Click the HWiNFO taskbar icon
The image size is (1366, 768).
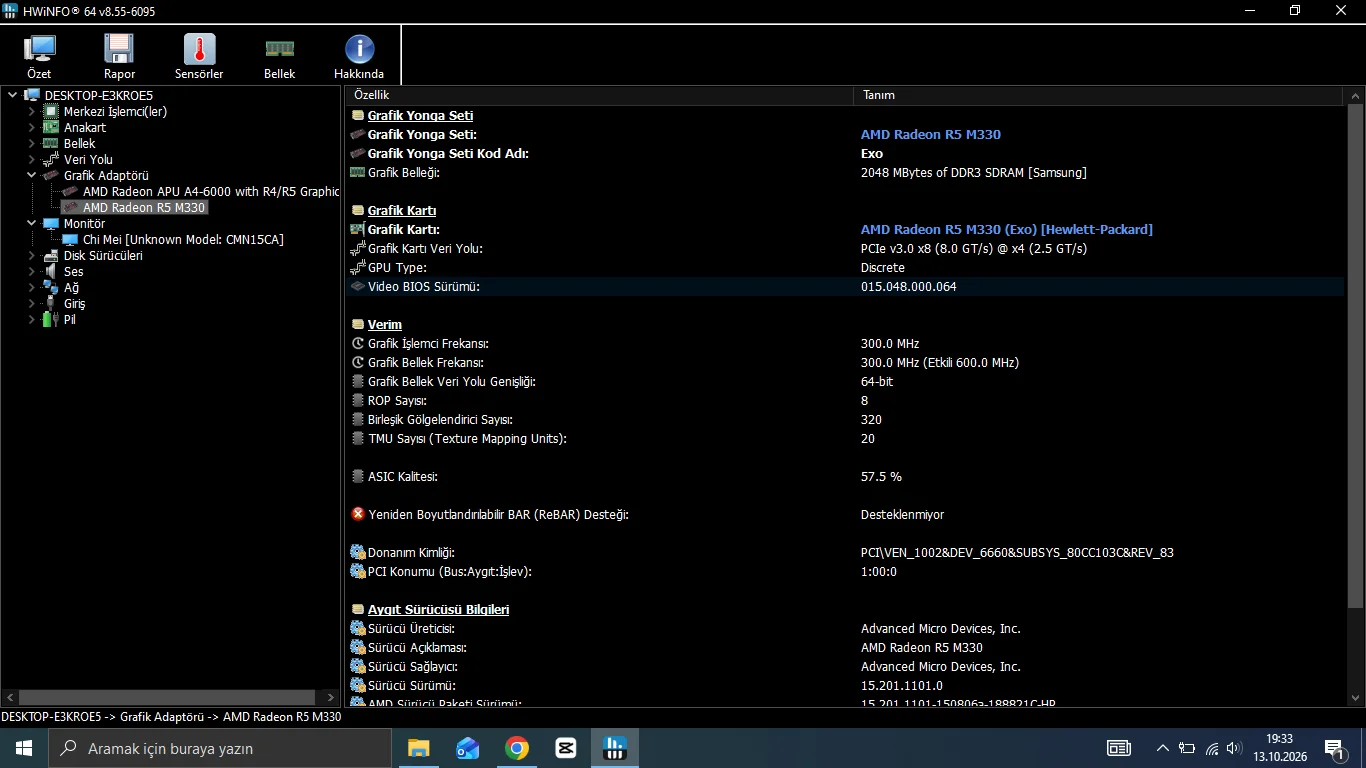tap(614, 748)
